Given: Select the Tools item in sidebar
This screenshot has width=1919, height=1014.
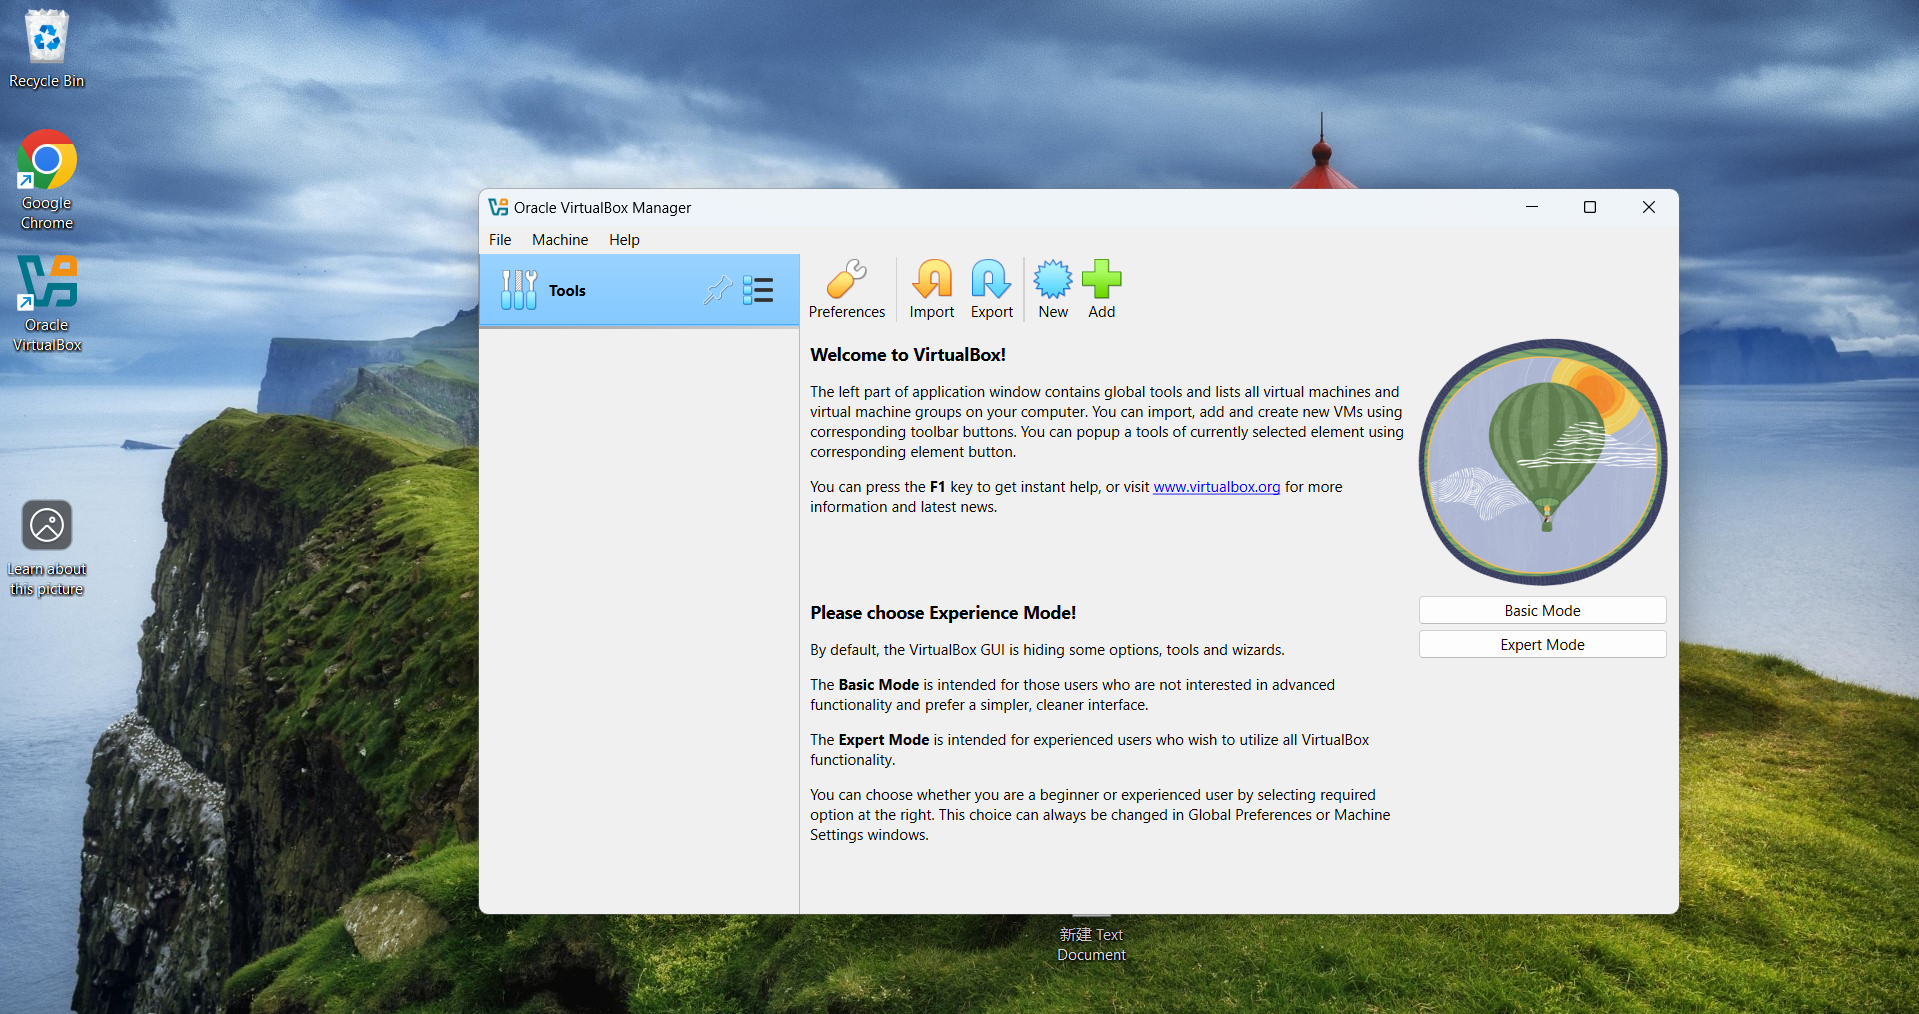Looking at the screenshot, I should coord(567,291).
